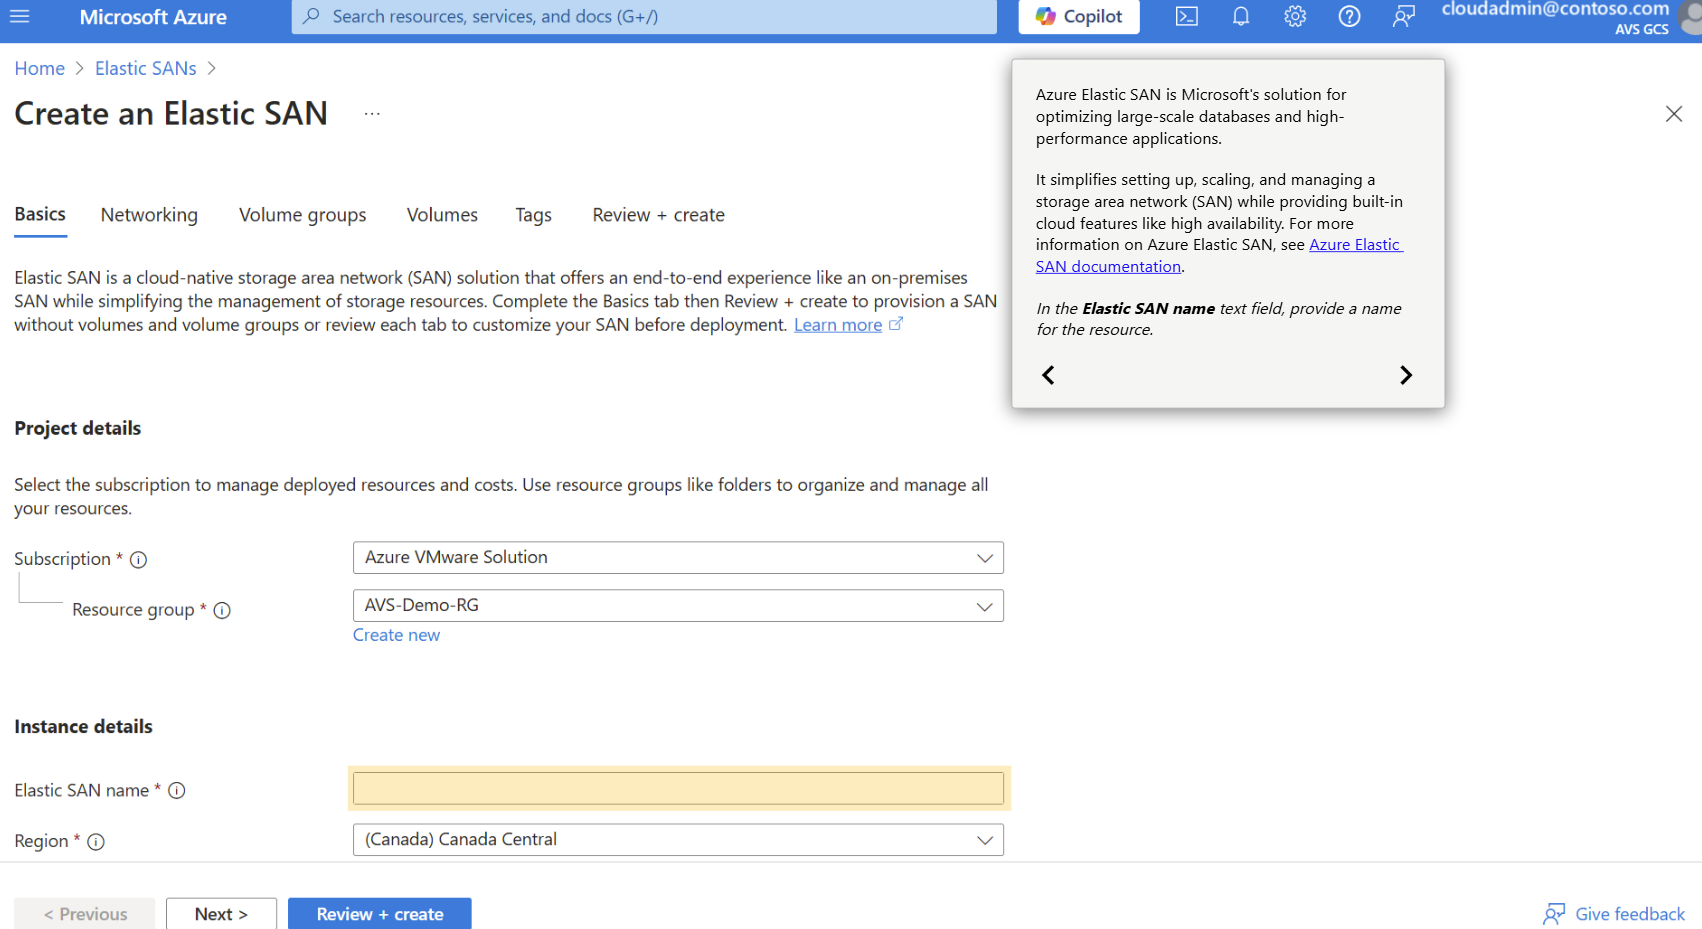The width and height of the screenshot is (1702, 929).
Task: Open the hamburger portal menu
Action: coord(19,16)
